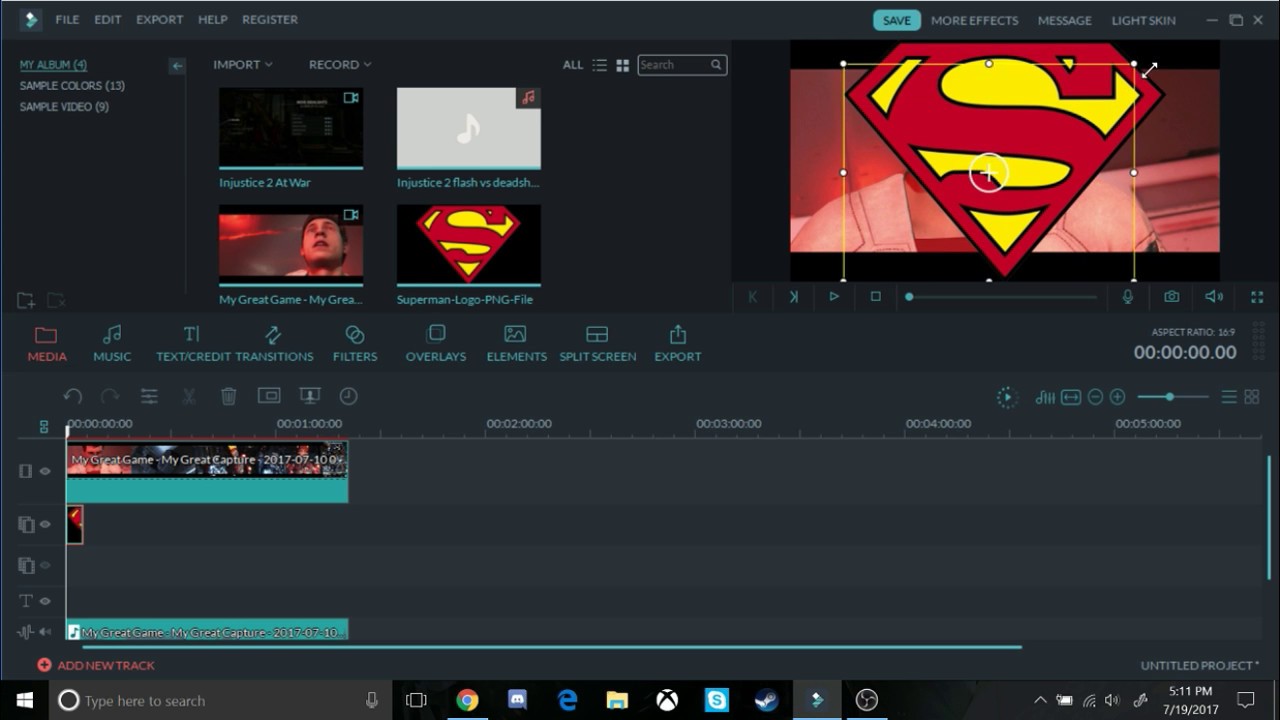Click the clip Duration clock icon

click(x=349, y=396)
